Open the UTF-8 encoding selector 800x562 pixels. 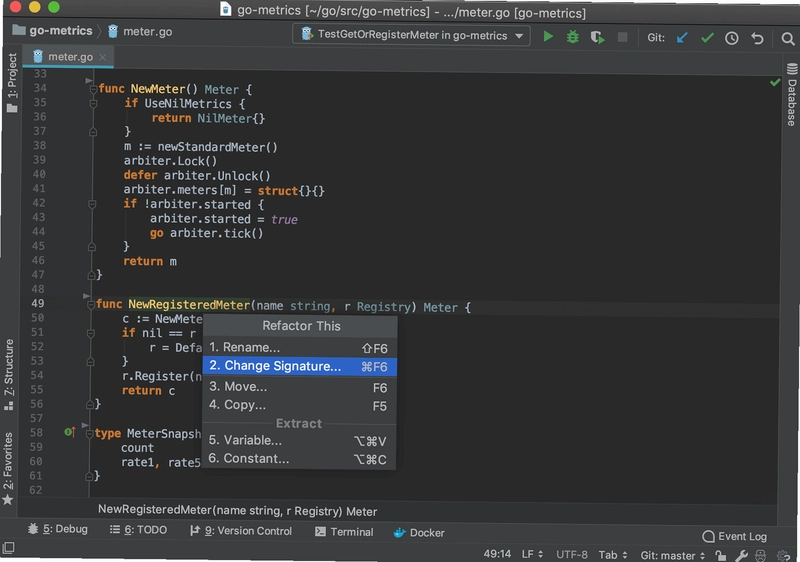[x=571, y=554]
